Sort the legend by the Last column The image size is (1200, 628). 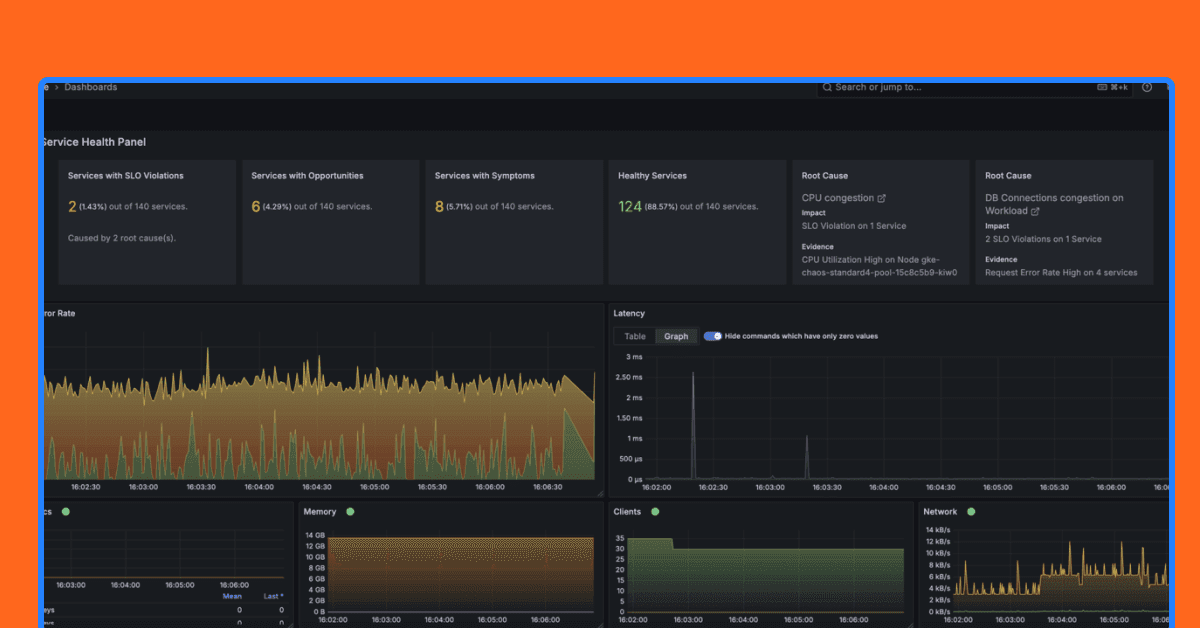tap(272, 595)
